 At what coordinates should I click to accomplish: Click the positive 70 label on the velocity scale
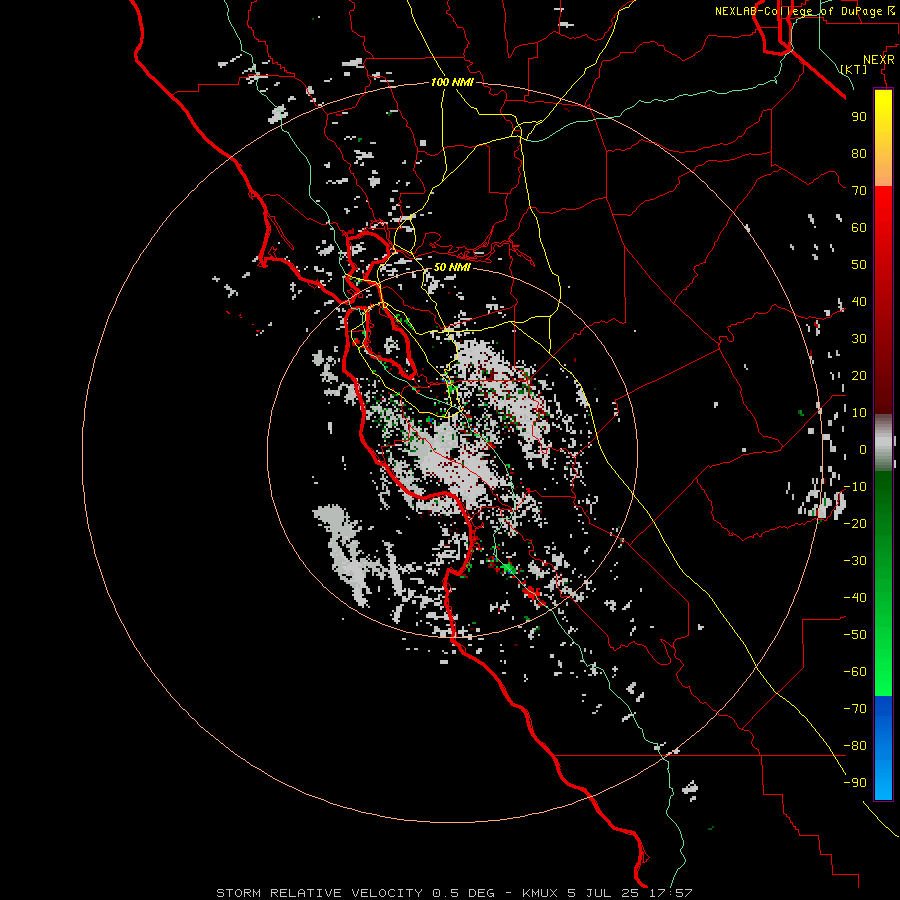(x=859, y=191)
